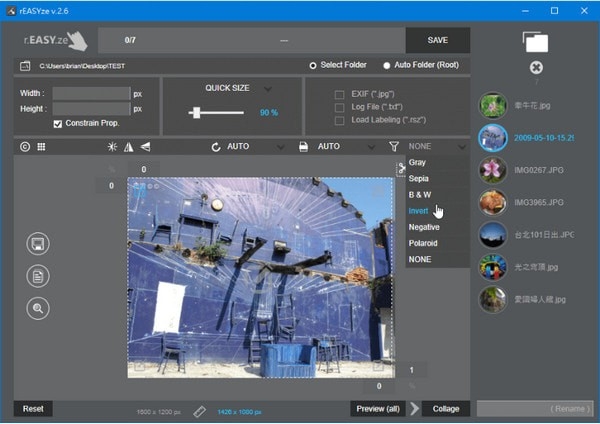Choose Sepia from the filter list
Viewport: 600px width, 424px height.
point(418,178)
